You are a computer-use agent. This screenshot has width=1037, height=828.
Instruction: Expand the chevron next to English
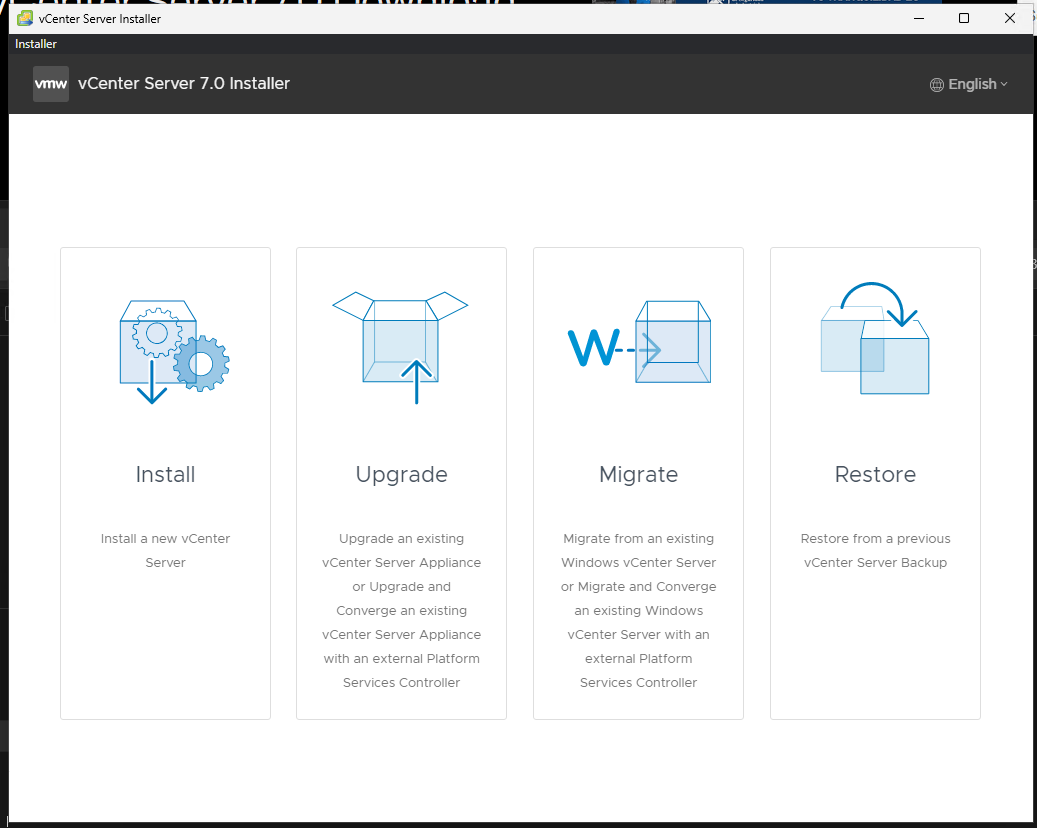(x=1004, y=85)
